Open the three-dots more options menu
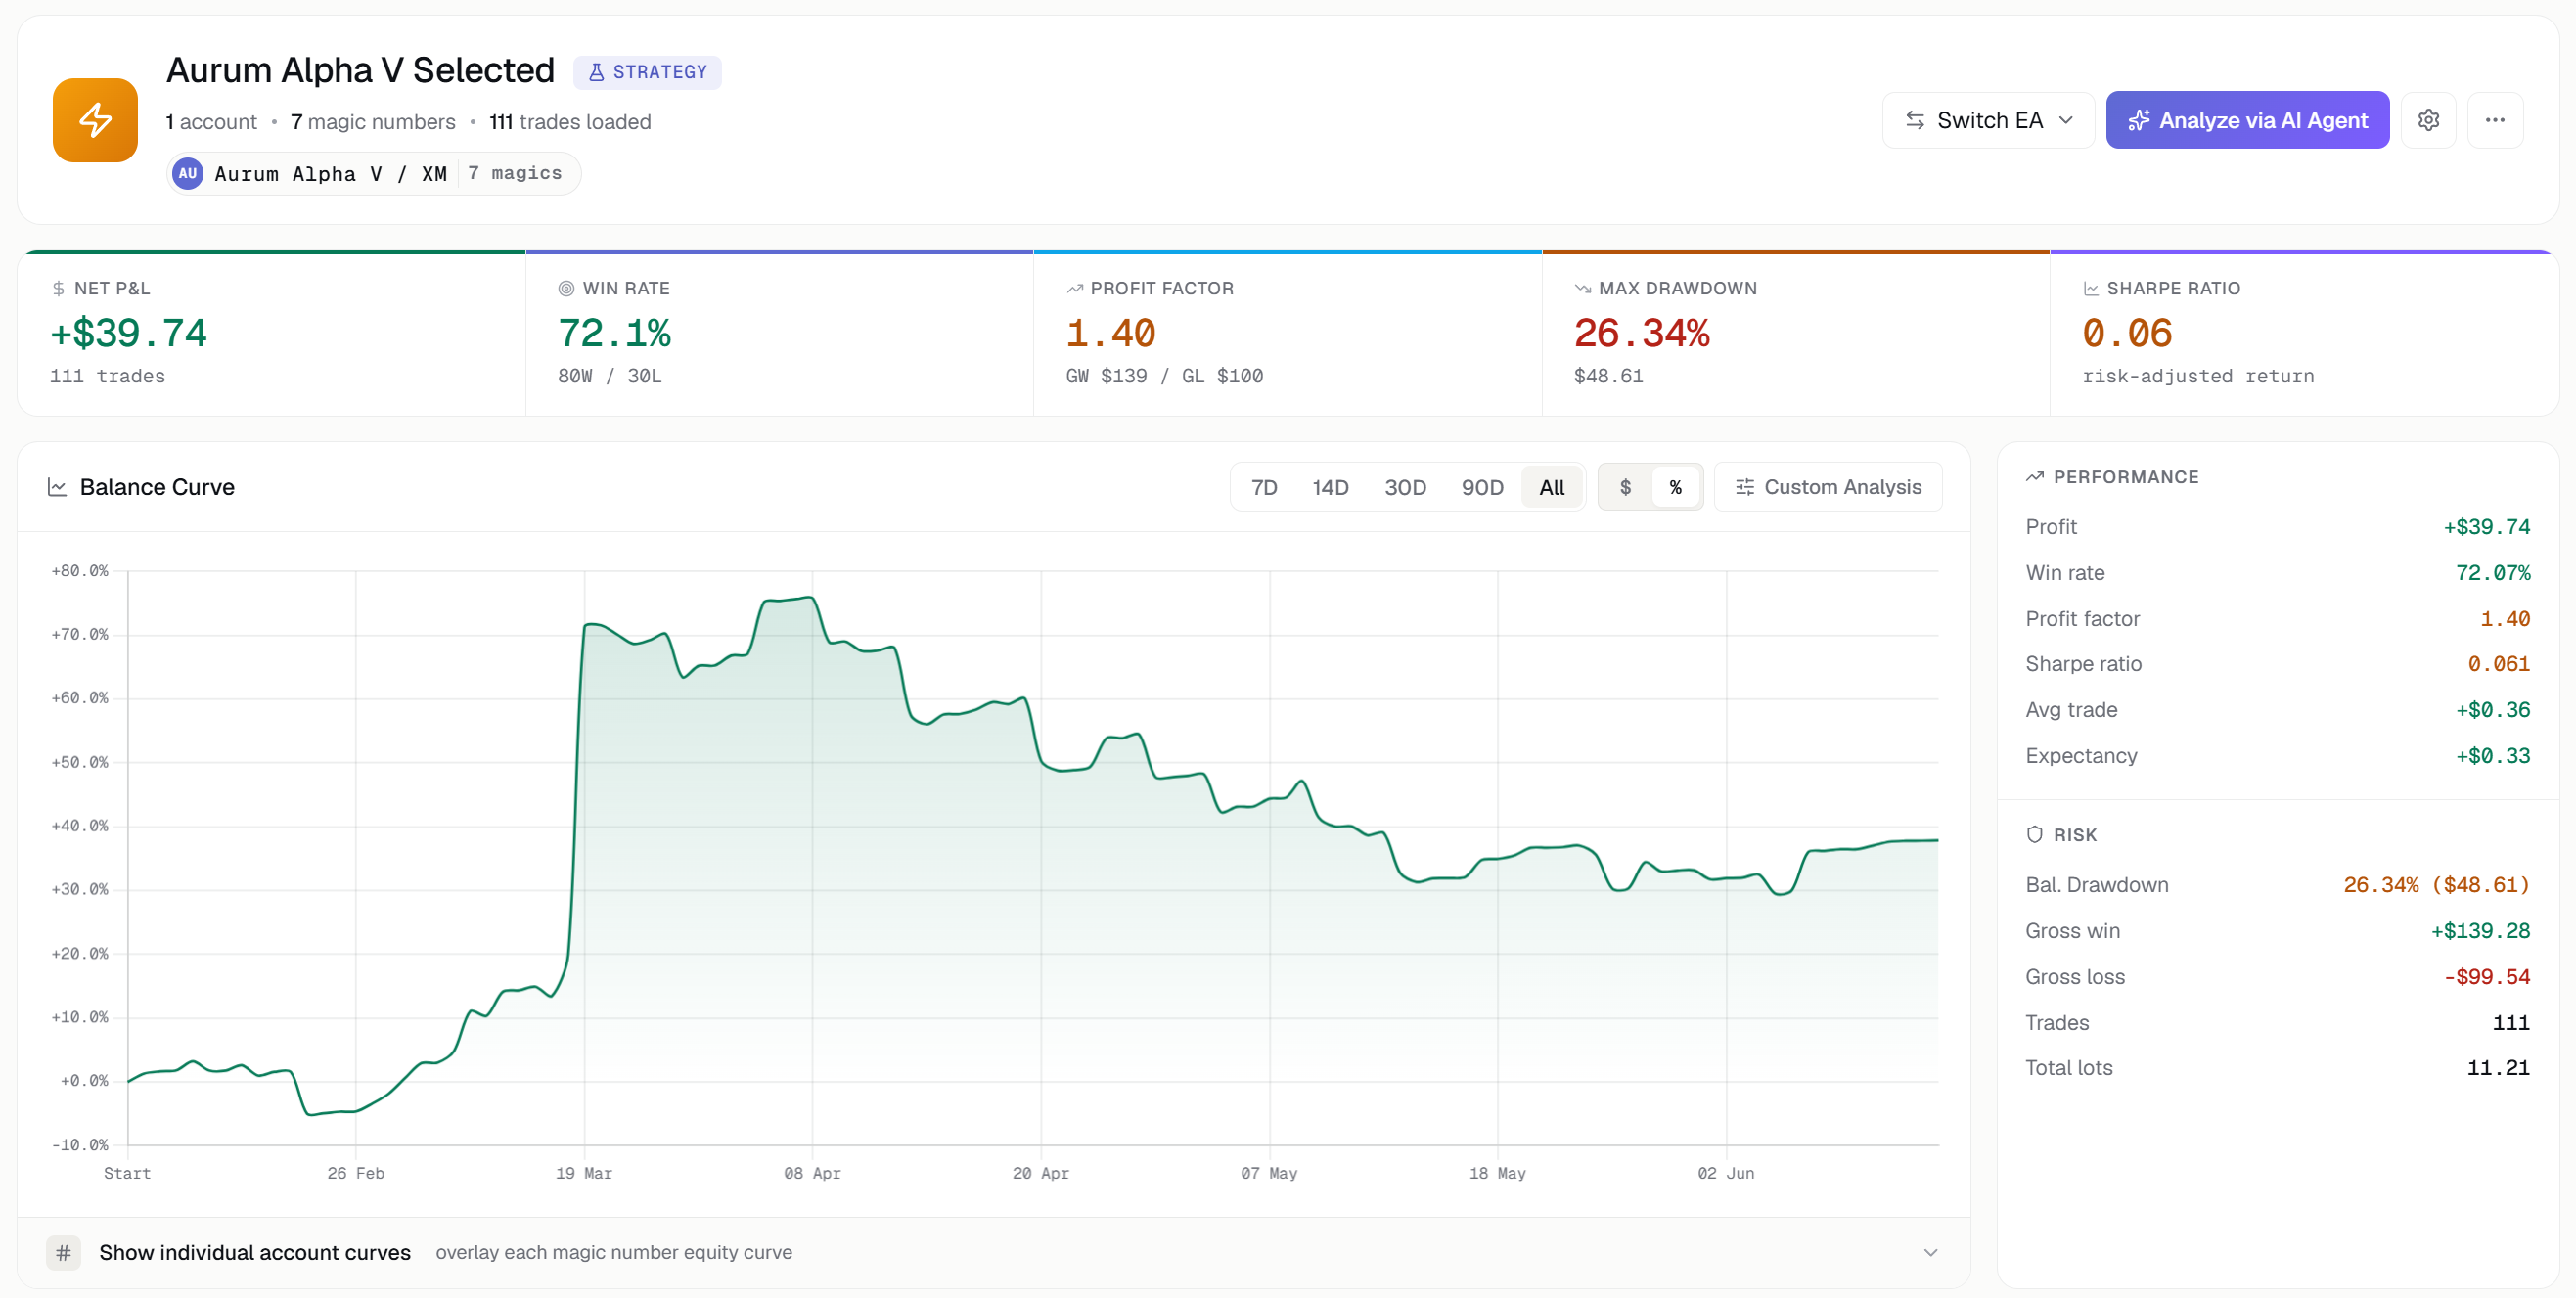The height and width of the screenshot is (1298, 2576). pyautogui.click(x=2495, y=120)
